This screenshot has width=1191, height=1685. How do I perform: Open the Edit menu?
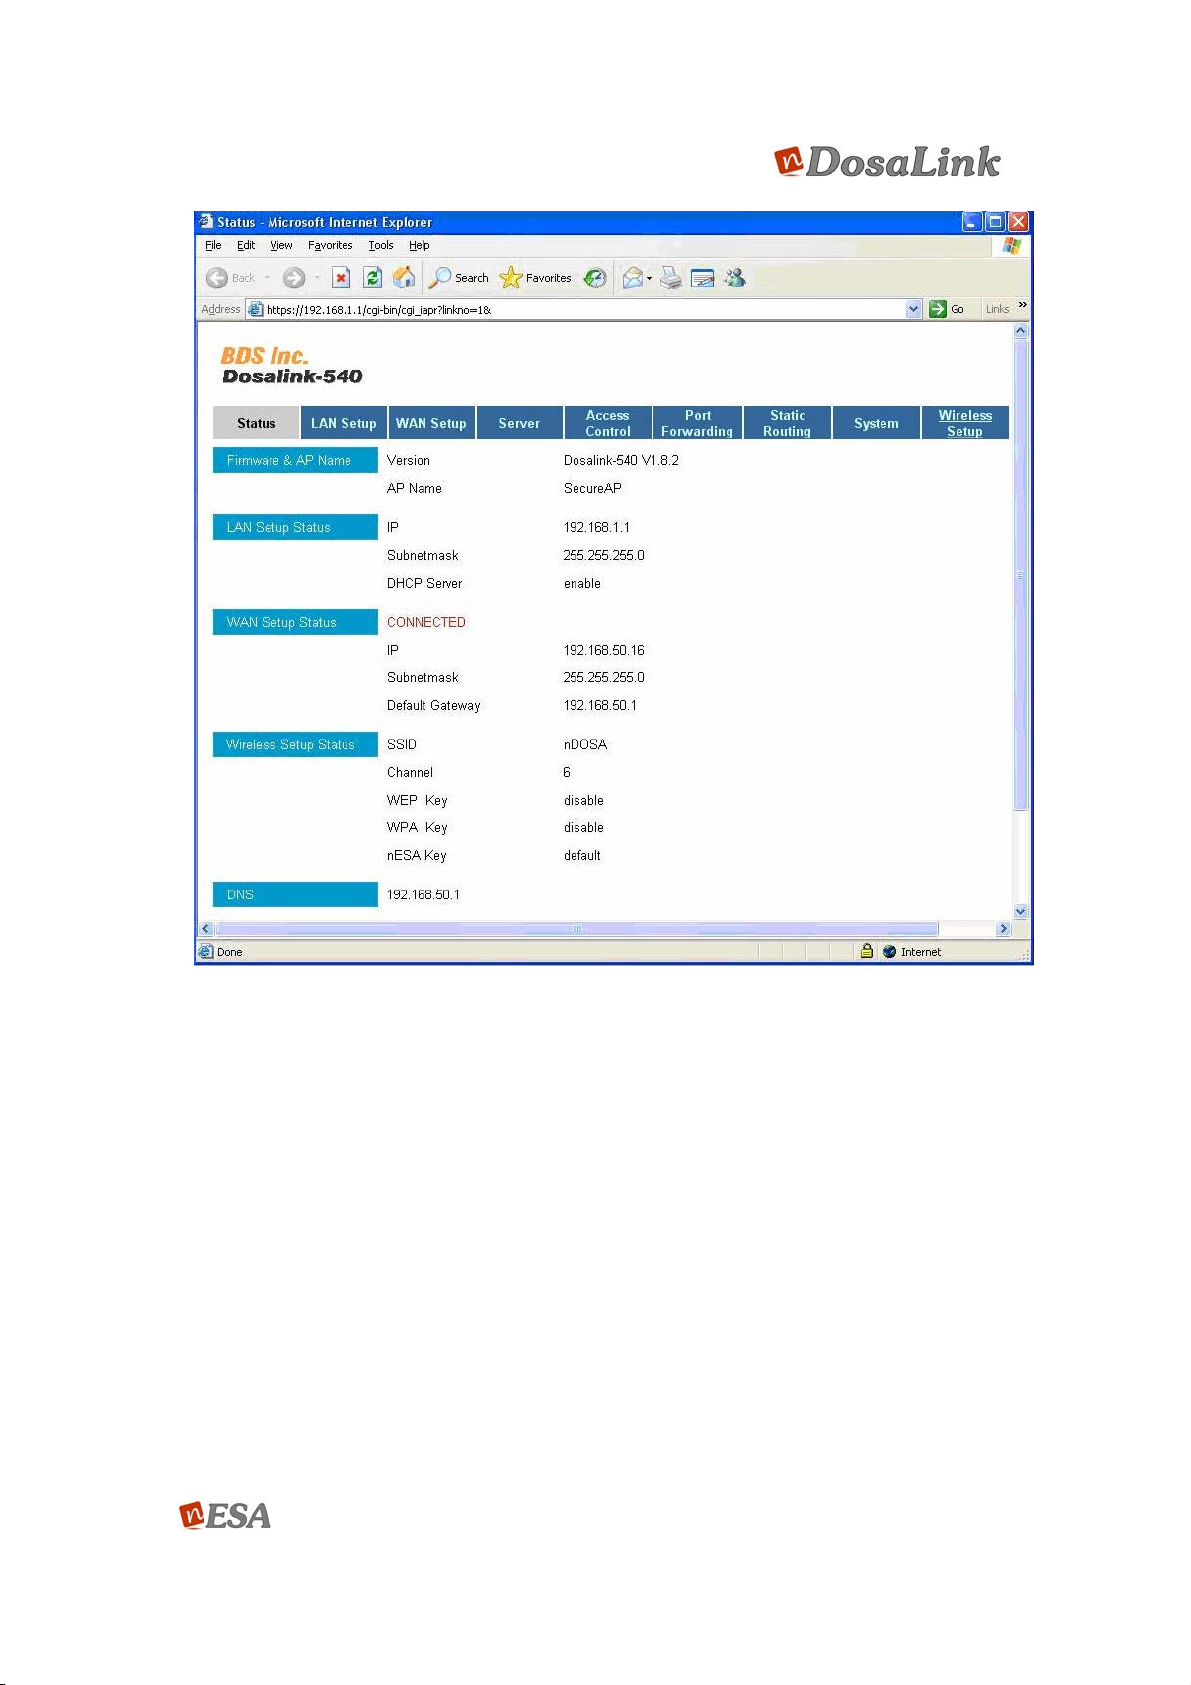click(x=246, y=245)
